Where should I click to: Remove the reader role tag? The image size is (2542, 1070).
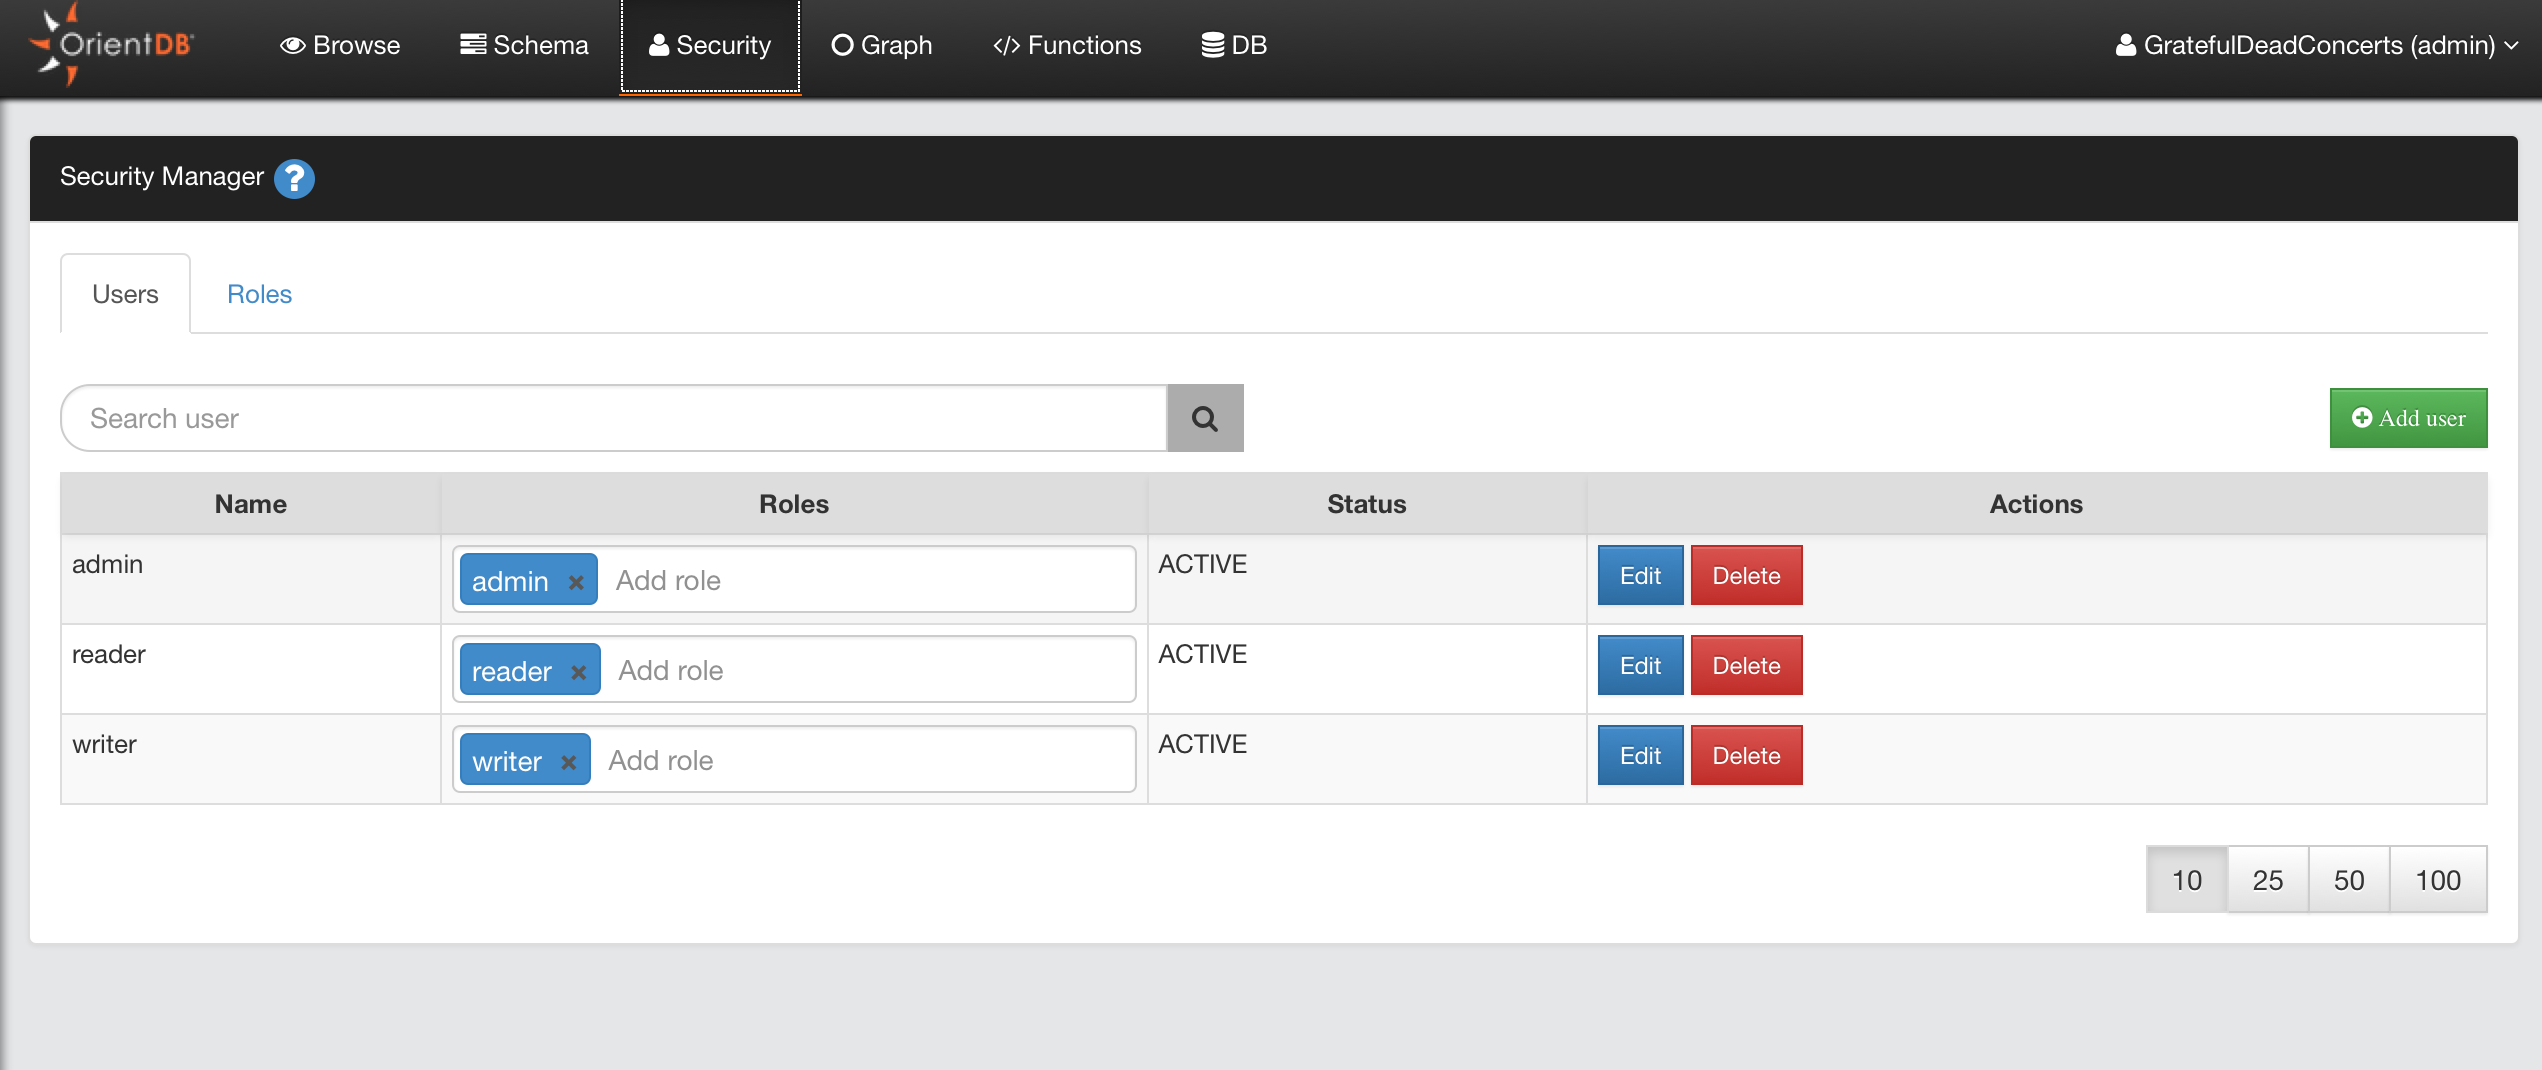pyautogui.click(x=578, y=671)
